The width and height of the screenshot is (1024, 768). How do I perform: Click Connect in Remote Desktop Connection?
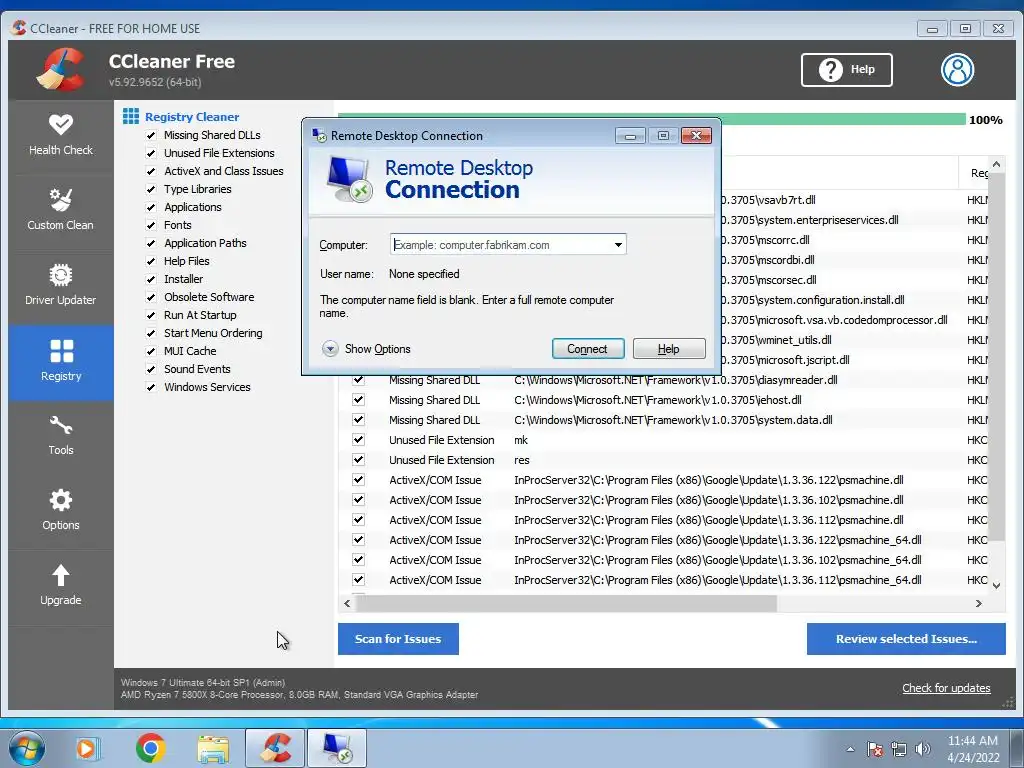coord(588,349)
